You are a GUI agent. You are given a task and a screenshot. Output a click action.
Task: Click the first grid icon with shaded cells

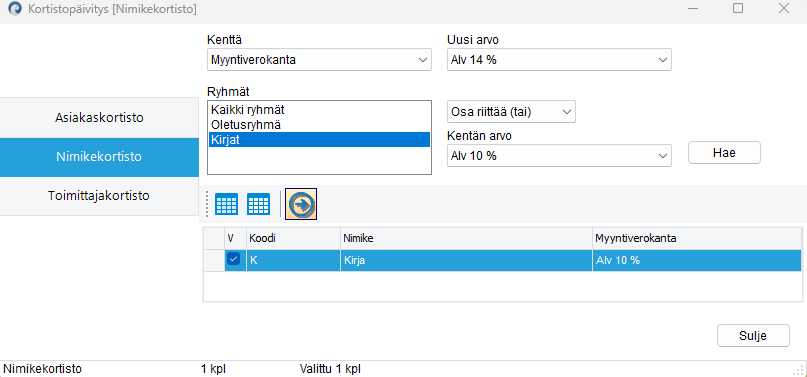pos(226,205)
